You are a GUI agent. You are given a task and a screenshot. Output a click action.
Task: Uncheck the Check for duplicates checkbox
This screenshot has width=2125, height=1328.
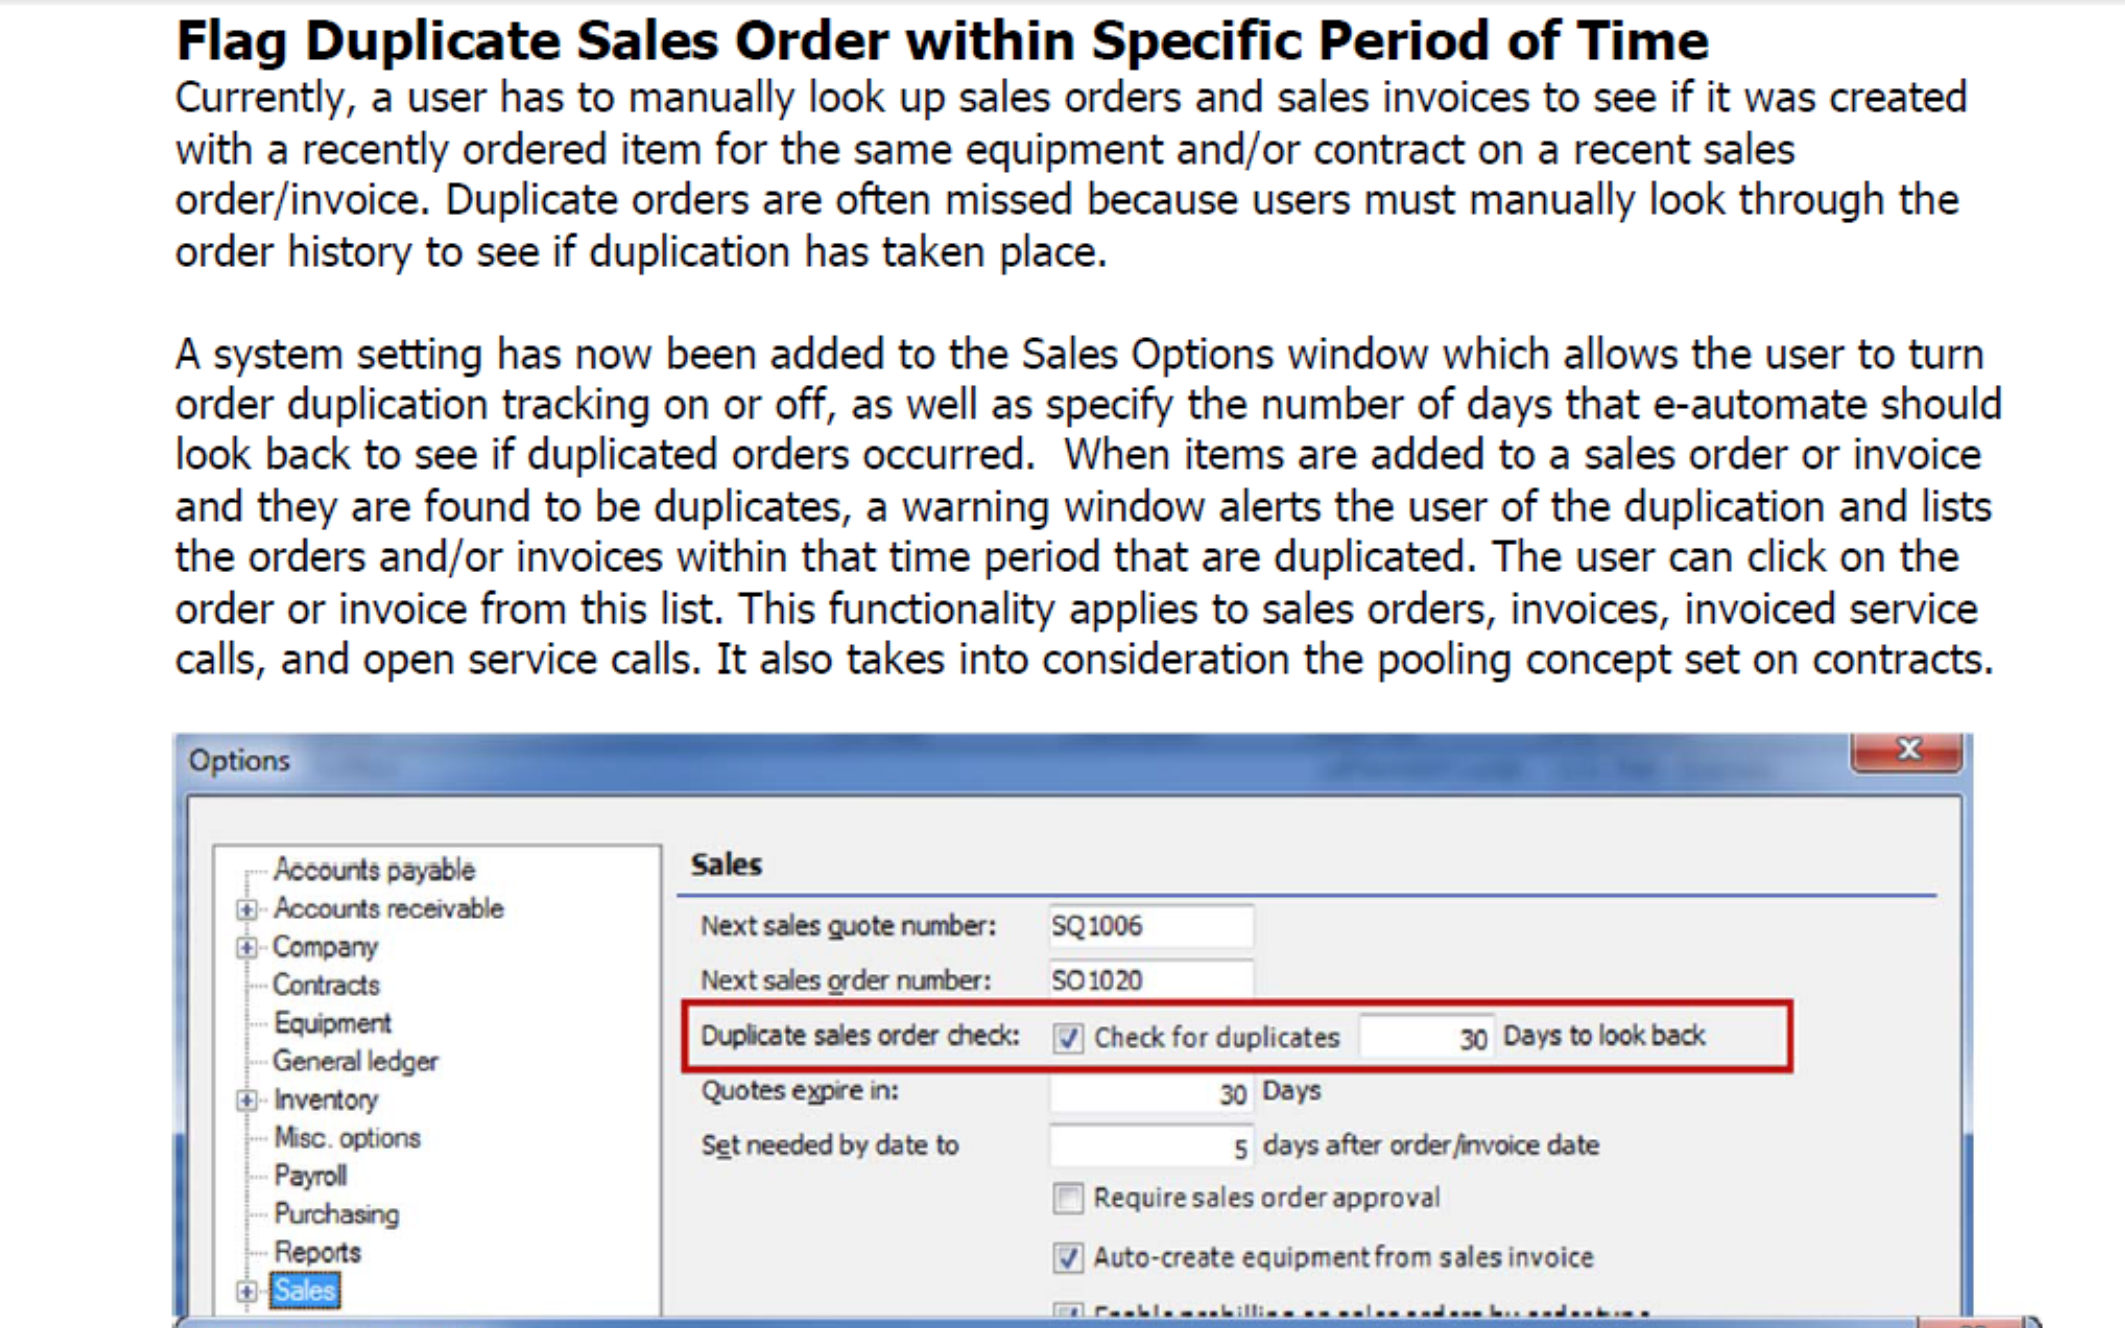(1068, 1038)
